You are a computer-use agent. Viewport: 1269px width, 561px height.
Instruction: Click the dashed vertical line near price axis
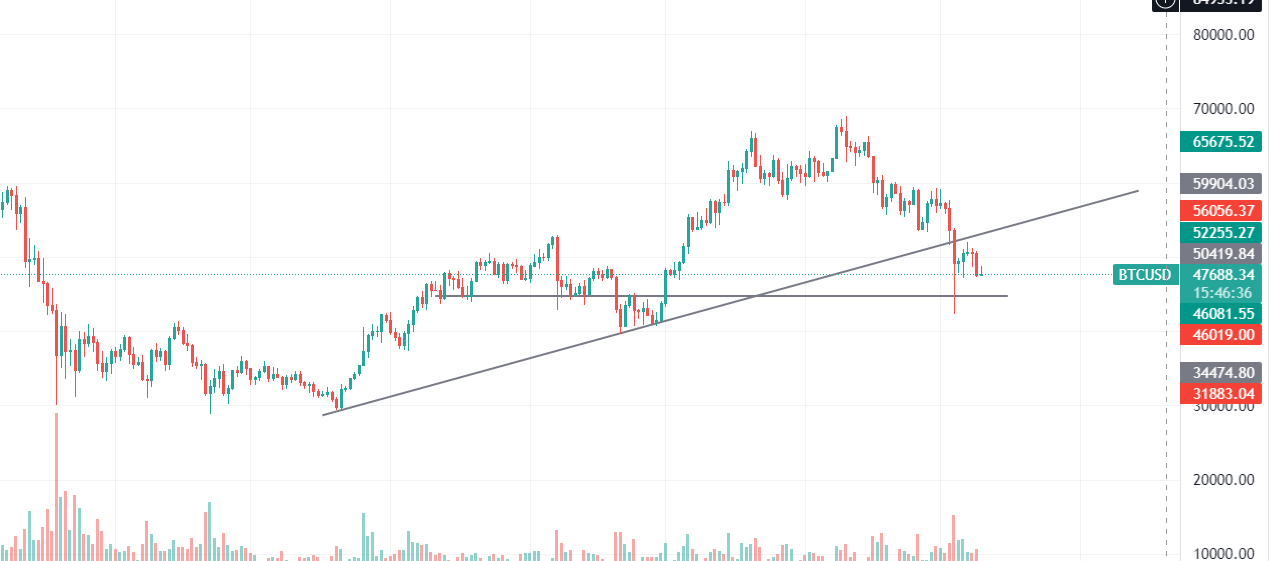coord(1167,280)
